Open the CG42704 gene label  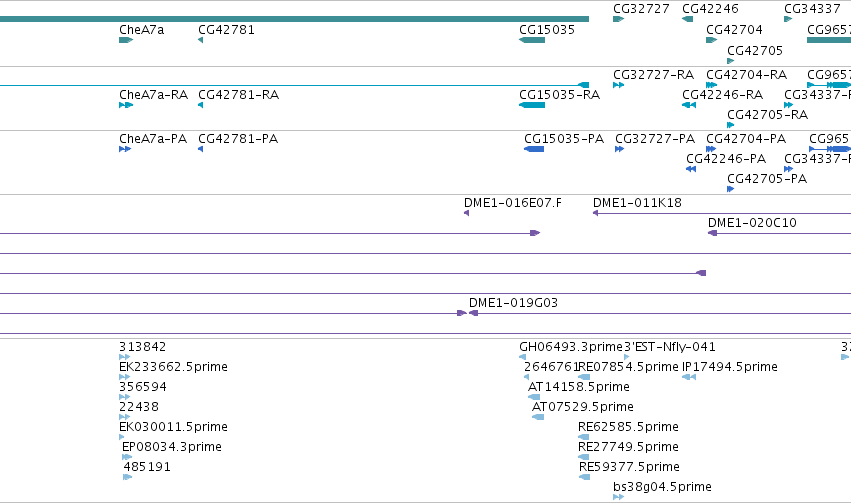[x=734, y=30]
